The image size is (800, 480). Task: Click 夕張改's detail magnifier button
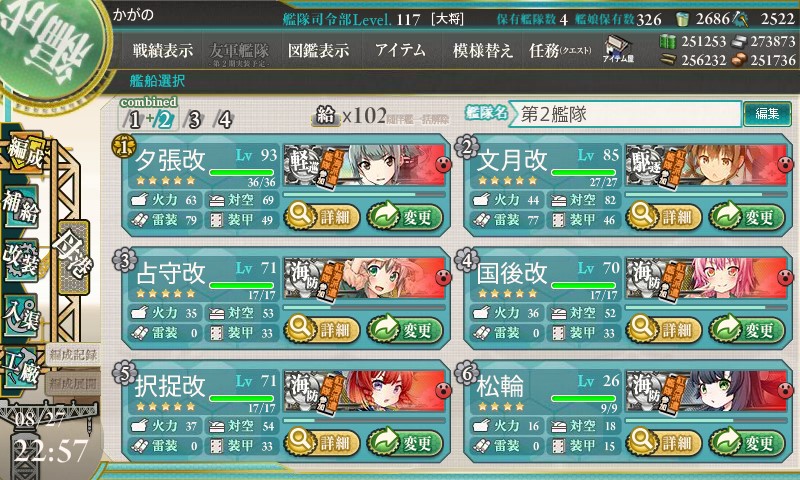[x=322, y=216]
